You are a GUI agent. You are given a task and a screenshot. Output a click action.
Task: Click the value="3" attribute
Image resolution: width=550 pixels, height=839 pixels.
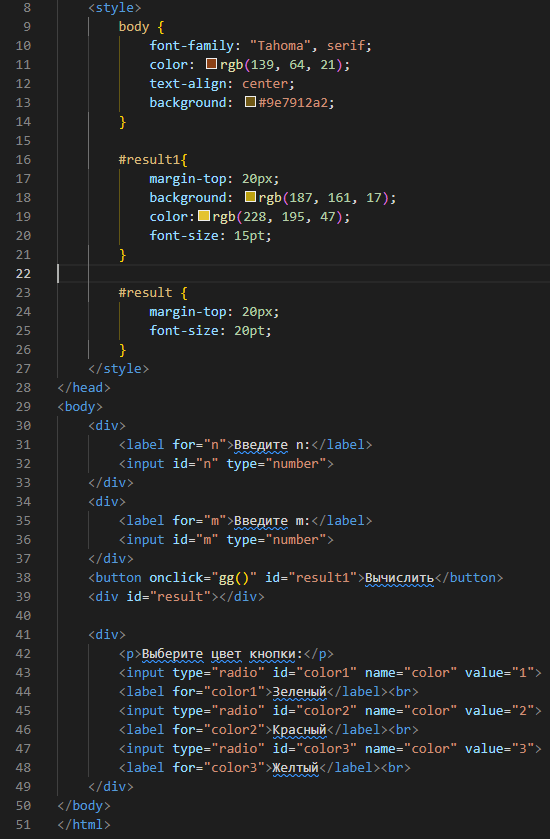click(499, 749)
